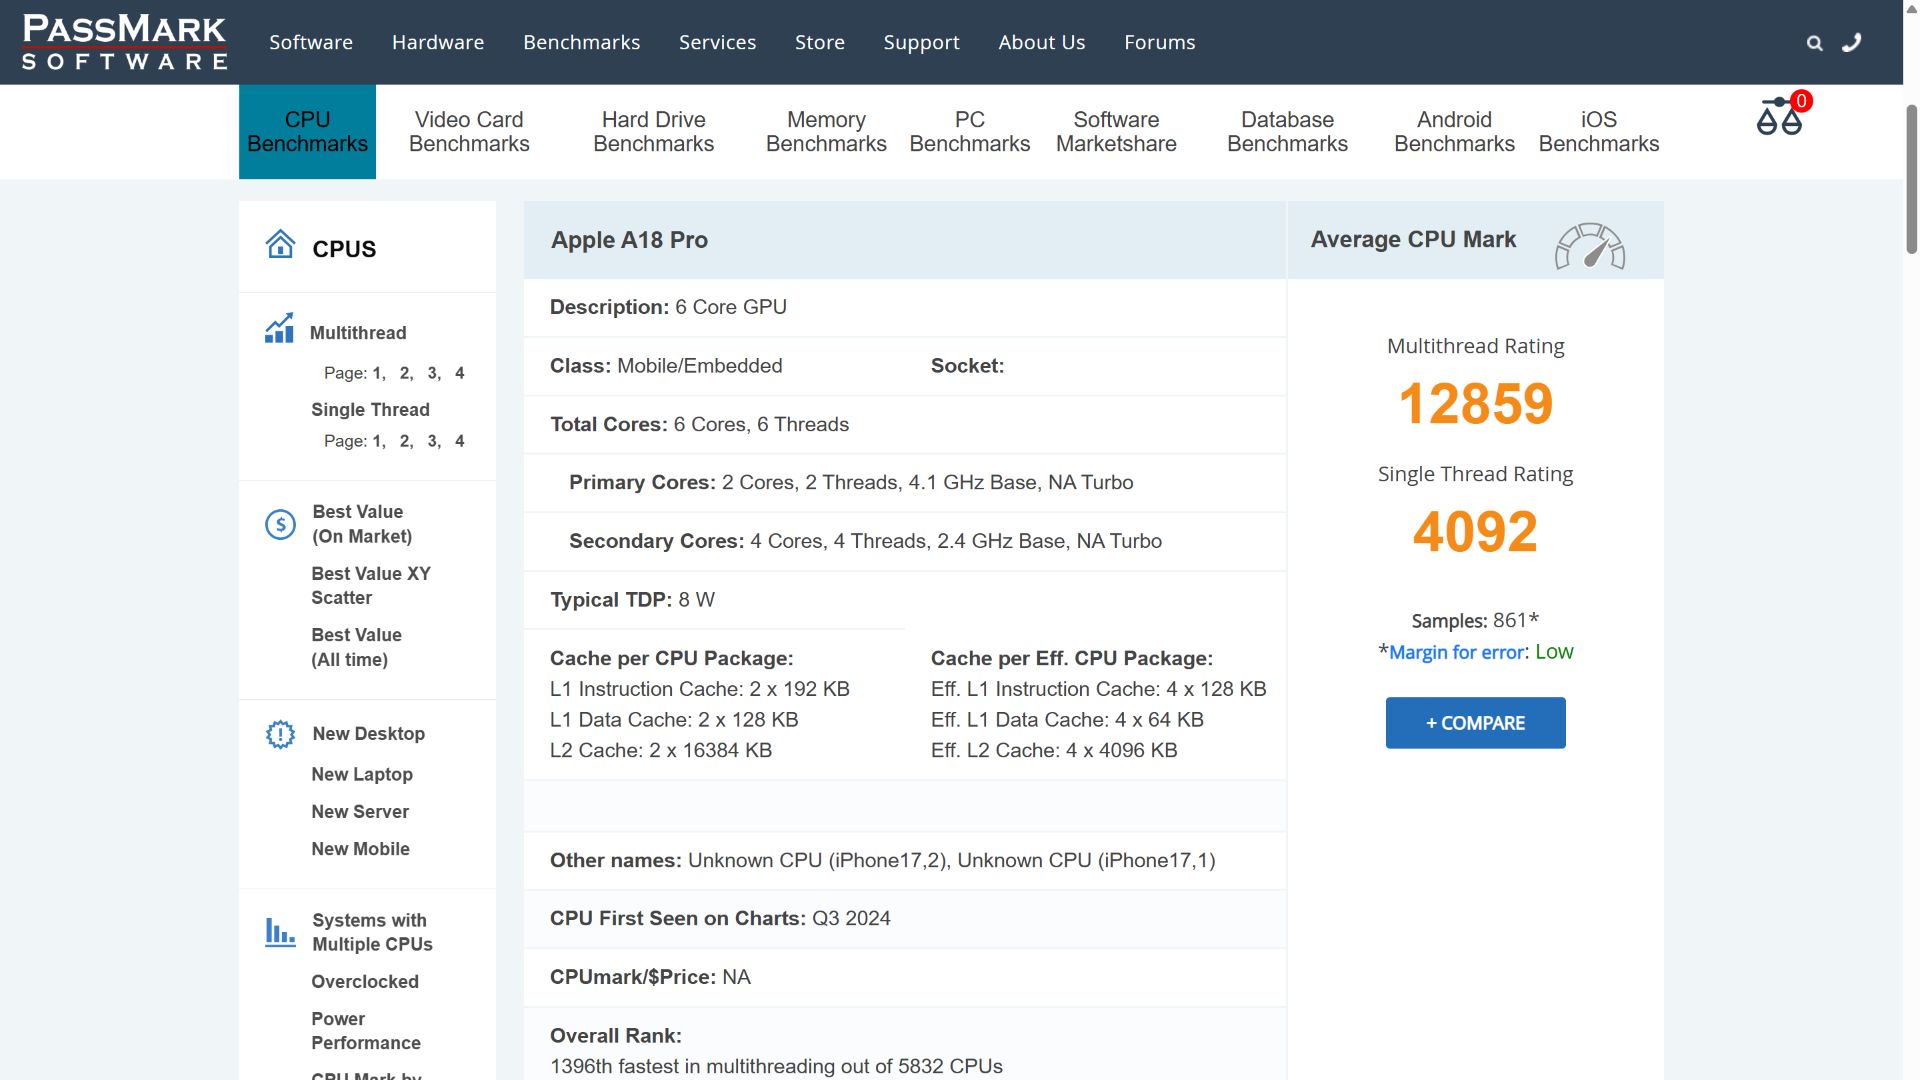
Task: Expand the Services menu
Action: 717,42
